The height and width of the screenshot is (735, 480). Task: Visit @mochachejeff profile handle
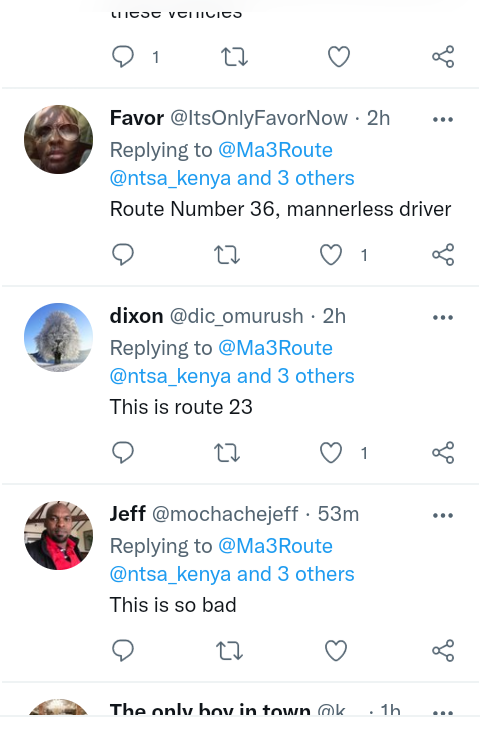(x=225, y=514)
